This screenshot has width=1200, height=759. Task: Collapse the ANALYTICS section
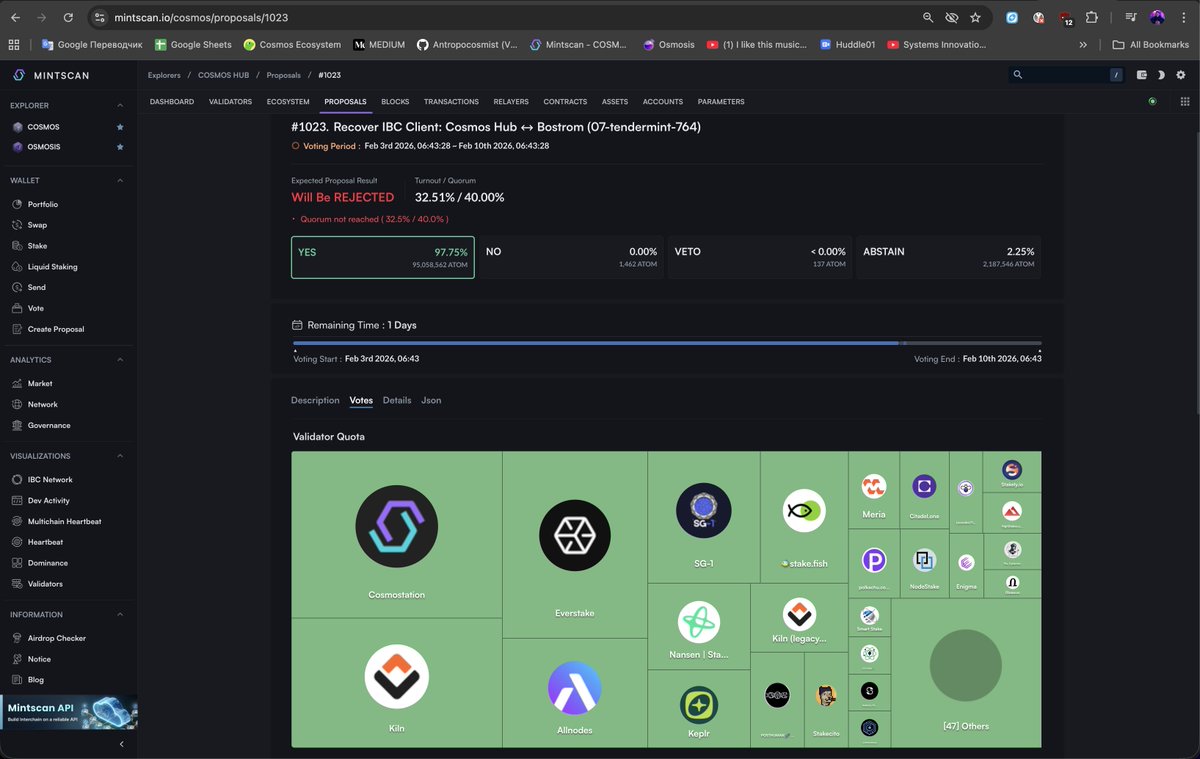coord(120,360)
